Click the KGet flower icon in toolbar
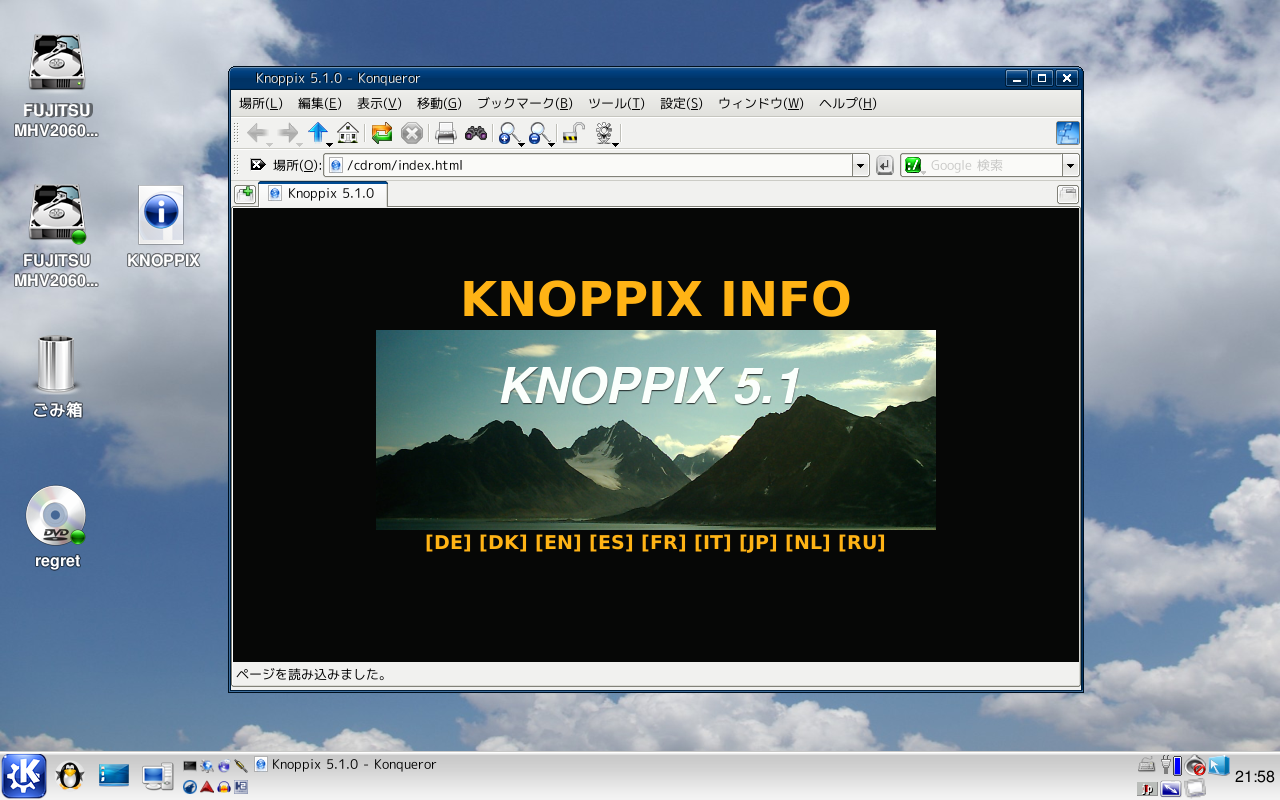Viewport: 1280px width, 800px height. point(604,133)
